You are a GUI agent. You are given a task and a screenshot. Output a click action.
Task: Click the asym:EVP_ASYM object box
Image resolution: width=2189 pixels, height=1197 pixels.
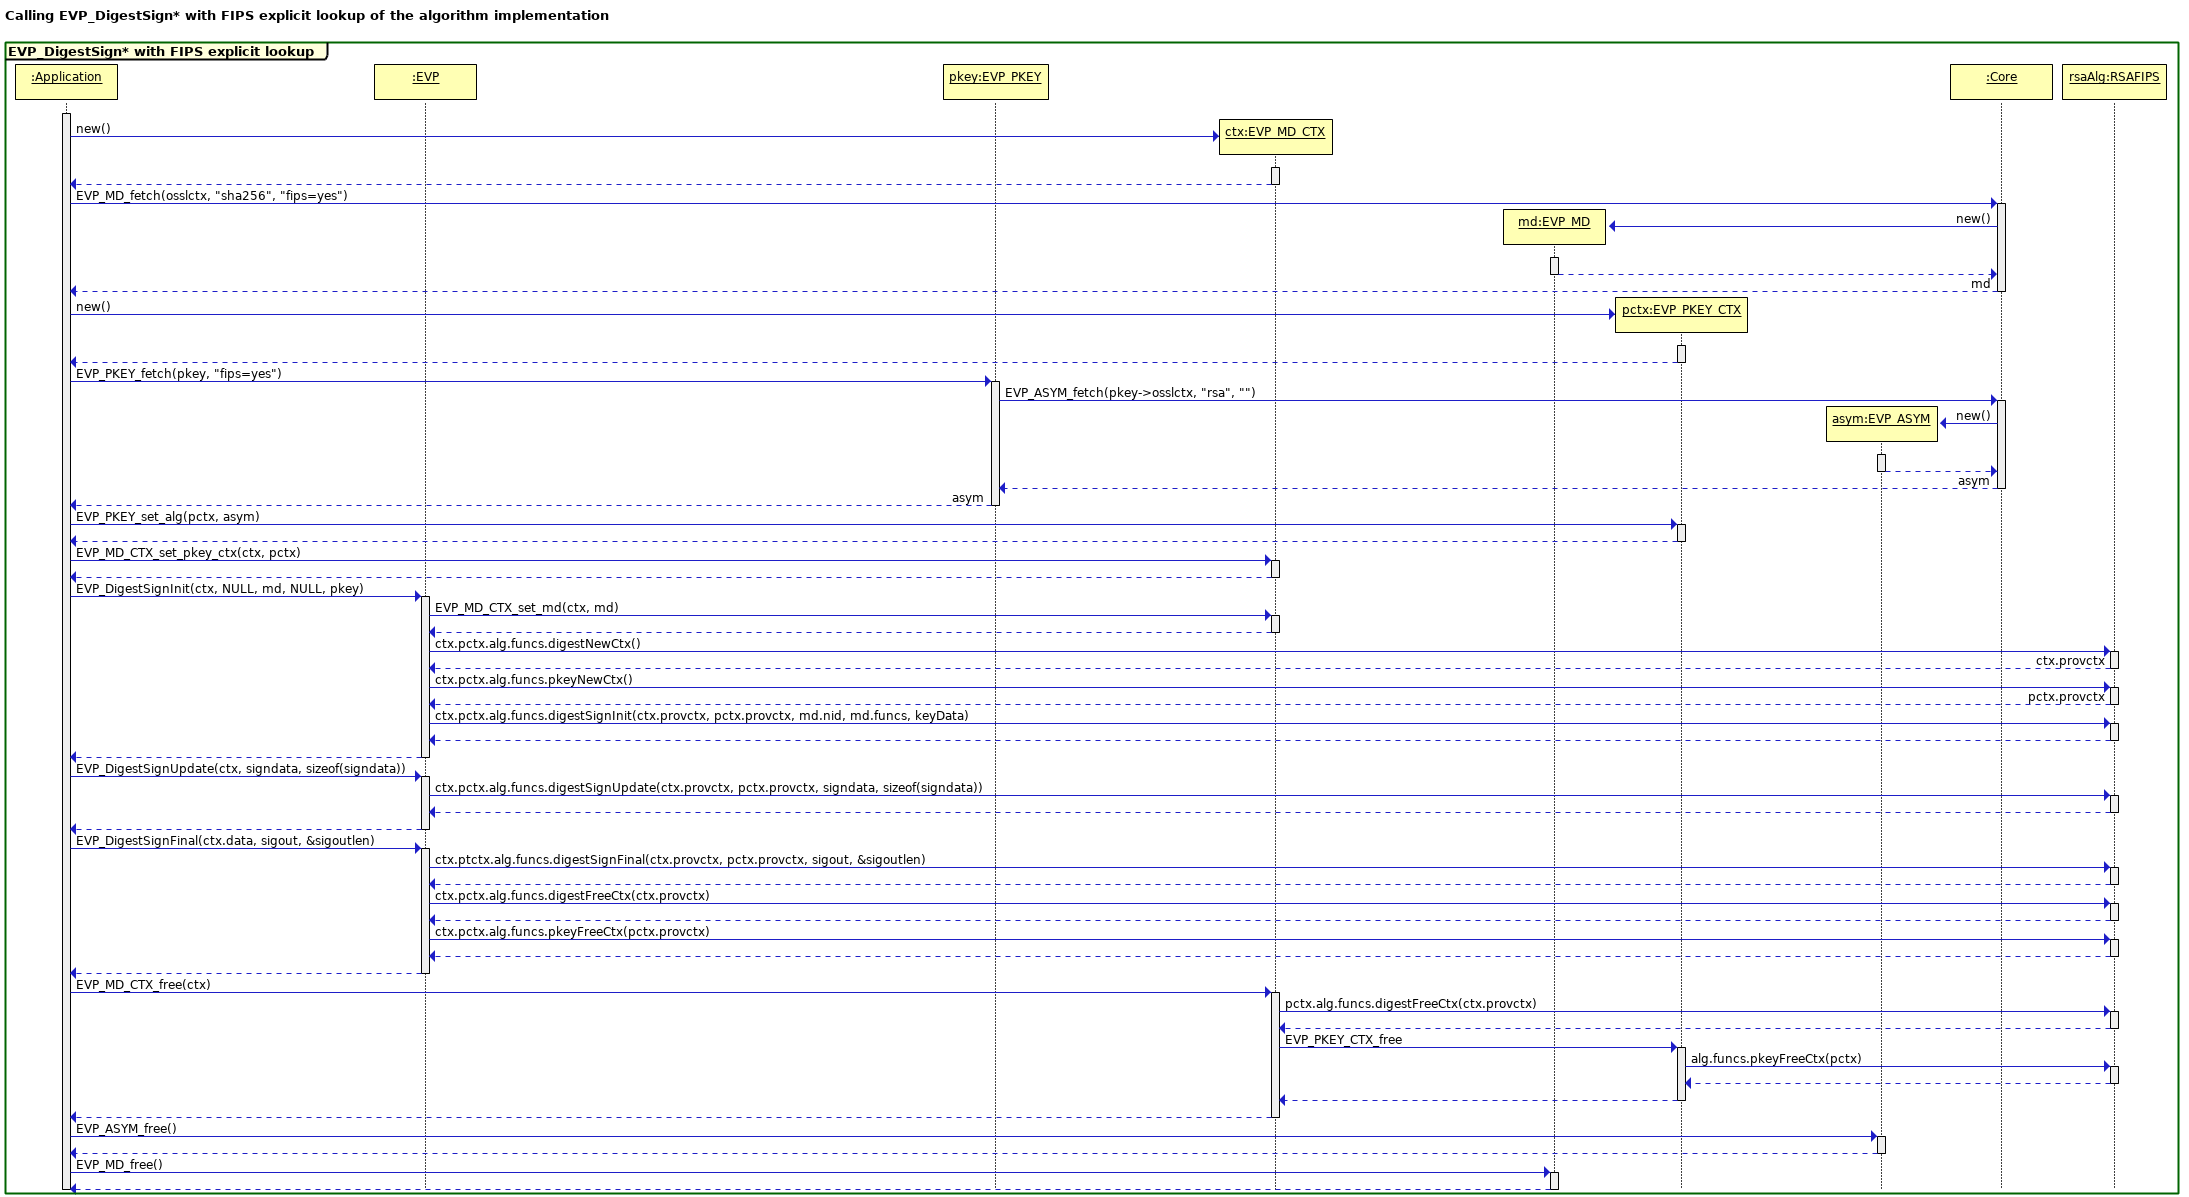tap(1880, 424)
